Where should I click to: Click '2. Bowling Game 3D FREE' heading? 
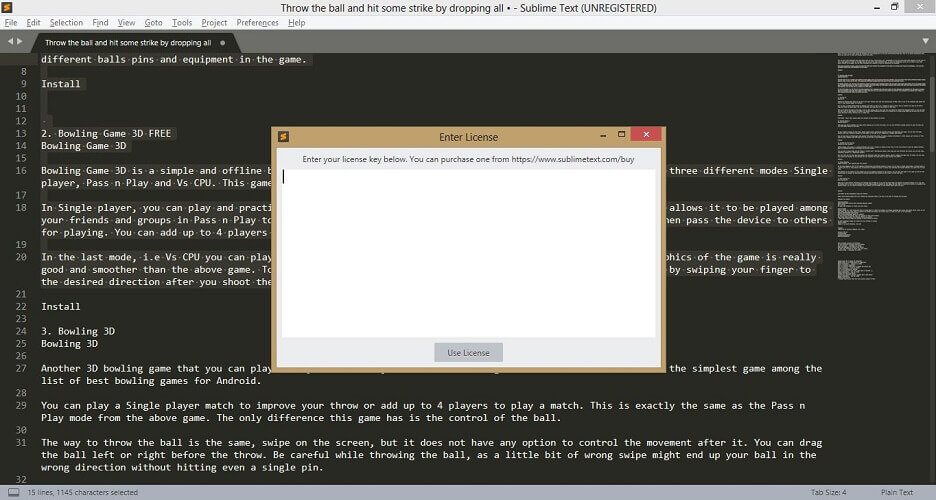coord(106,134)
